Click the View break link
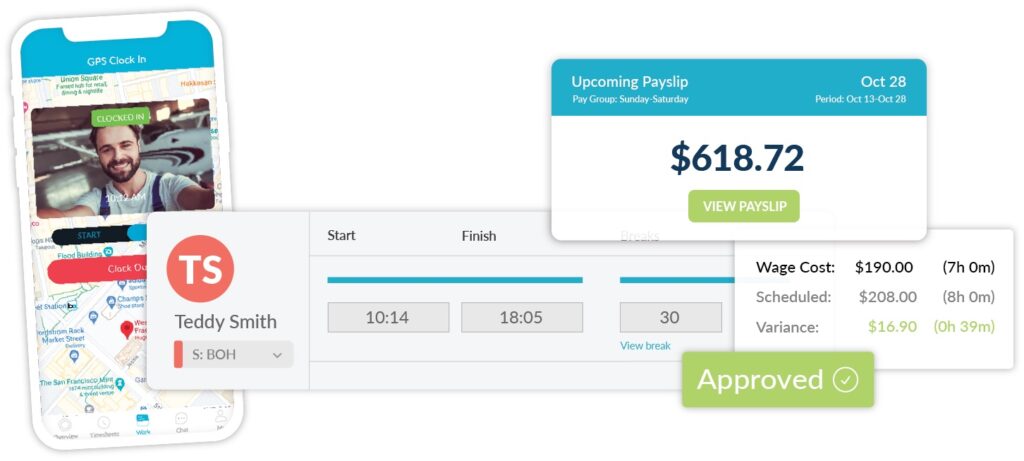1024x461 pixels. (x=645, y=346)
